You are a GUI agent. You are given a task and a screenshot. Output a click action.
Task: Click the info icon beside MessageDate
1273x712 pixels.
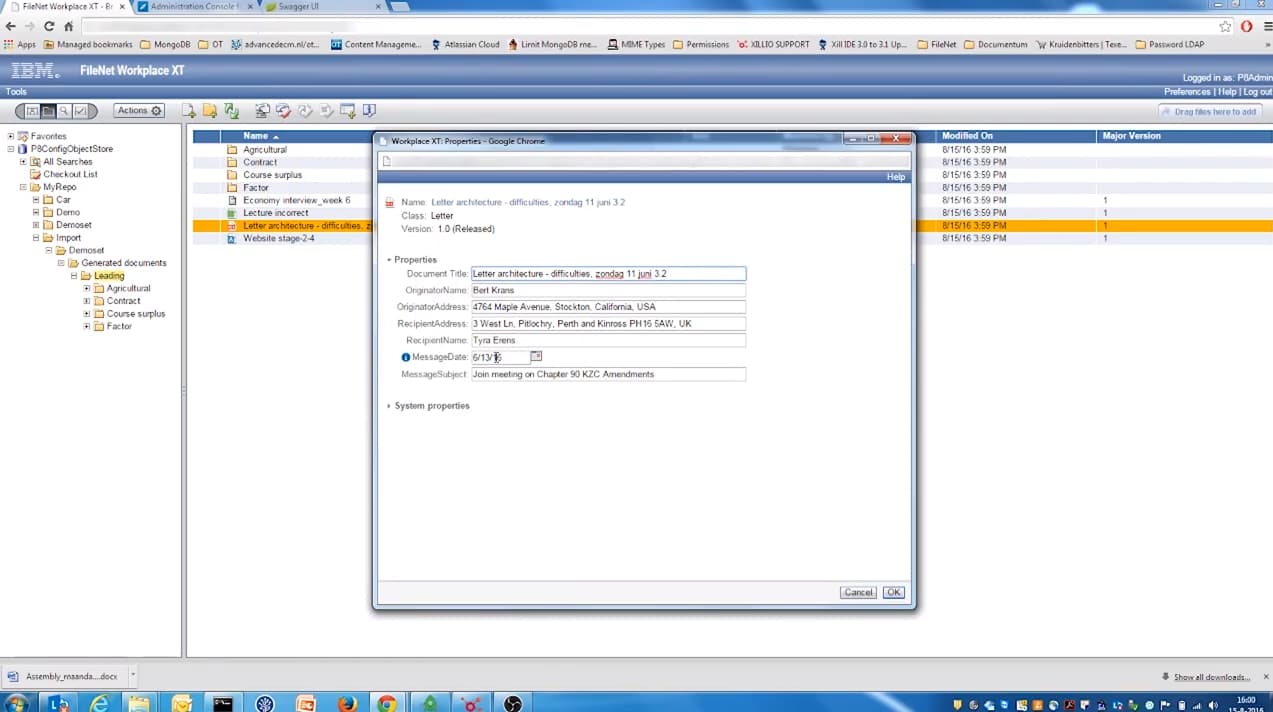405,357
